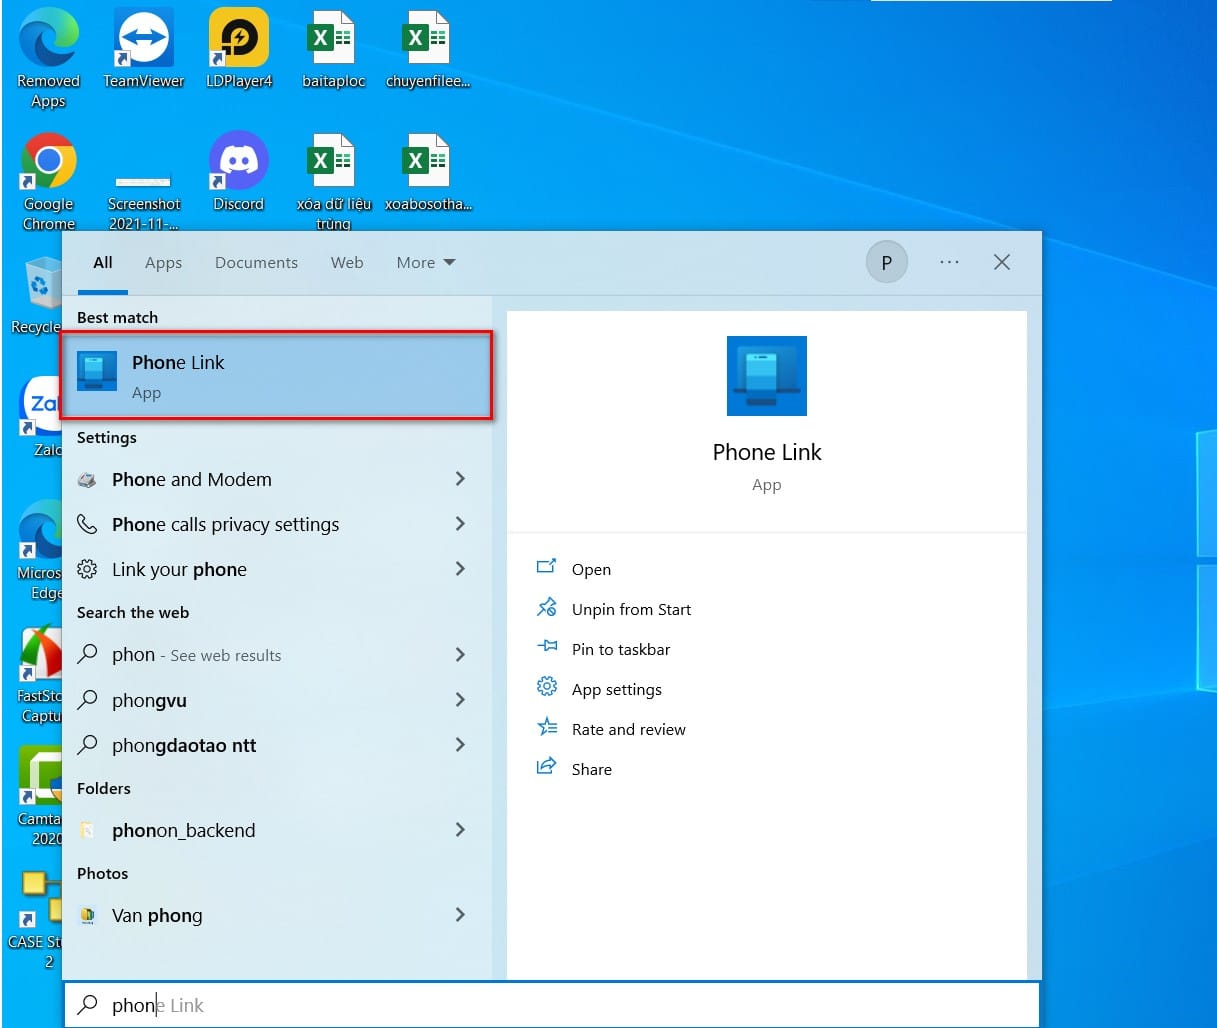
Task: Choose Pin to taskbar
Action: [621, 649]
